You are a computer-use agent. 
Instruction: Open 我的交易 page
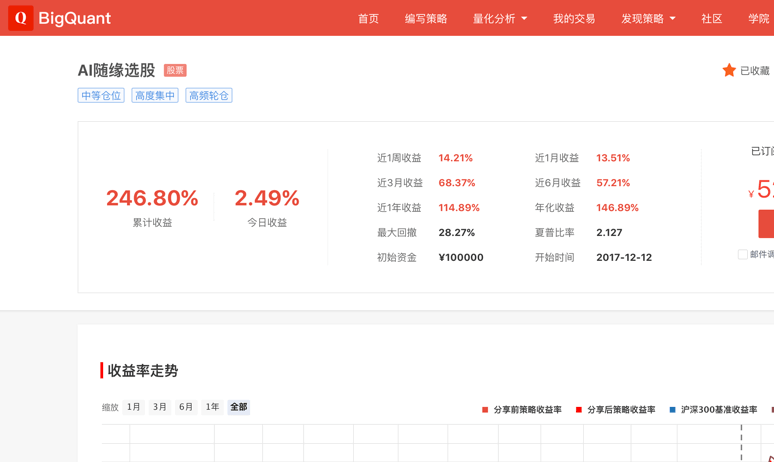pyautogui.click(x=574, y=19)
